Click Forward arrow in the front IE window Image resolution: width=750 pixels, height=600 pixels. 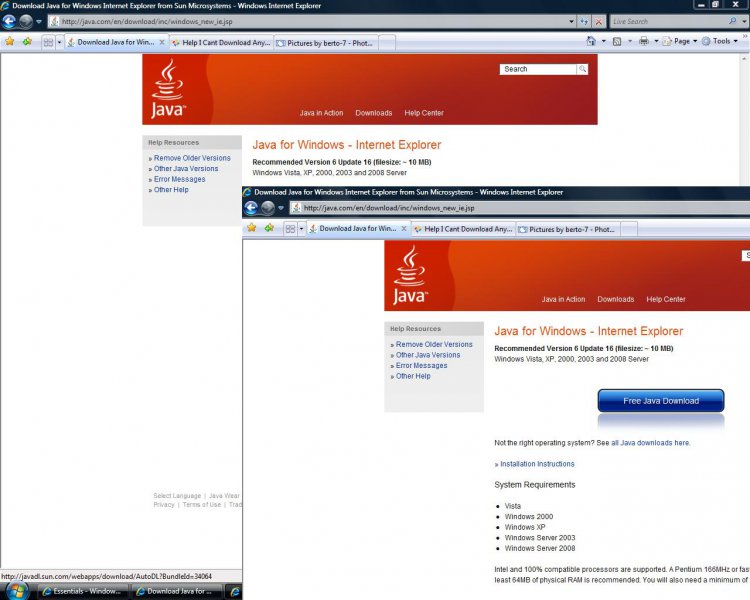(x=267, y=208)
